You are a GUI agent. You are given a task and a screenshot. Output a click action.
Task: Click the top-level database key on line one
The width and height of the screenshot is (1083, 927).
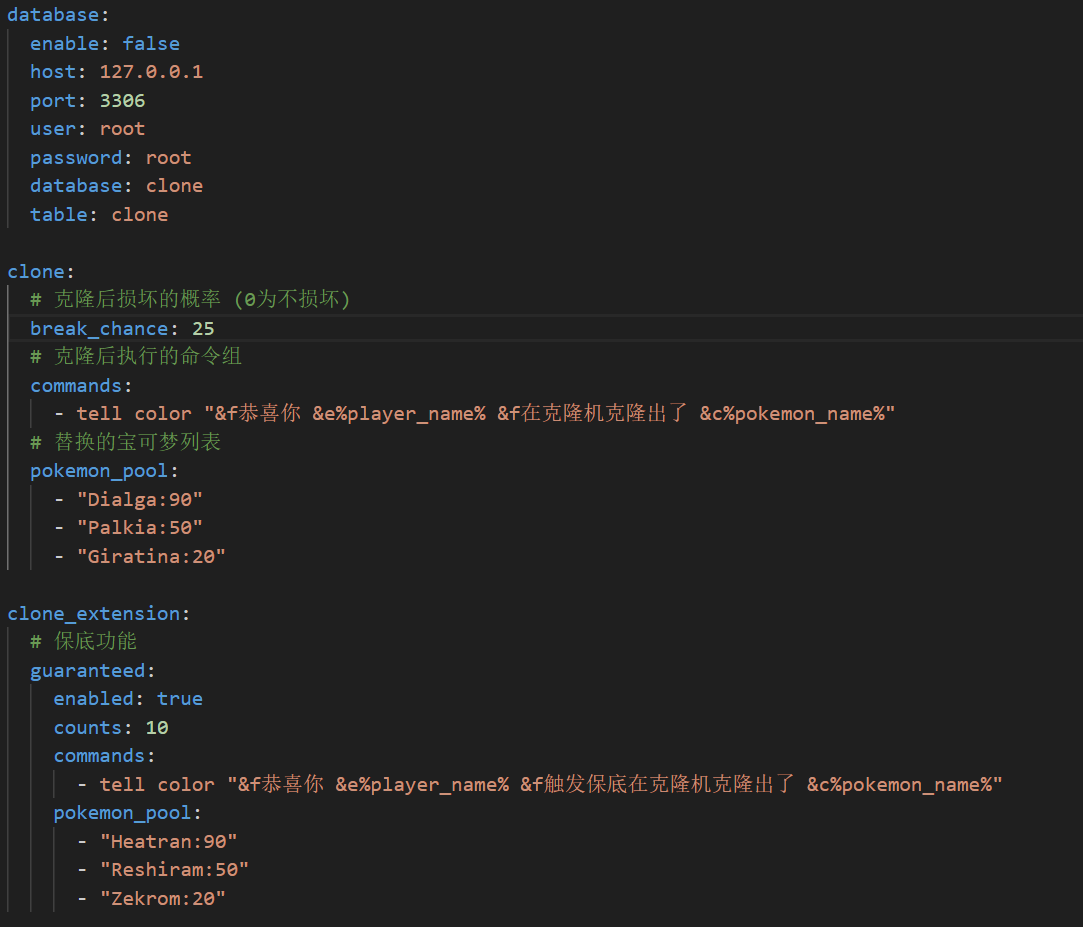point(52,15)
